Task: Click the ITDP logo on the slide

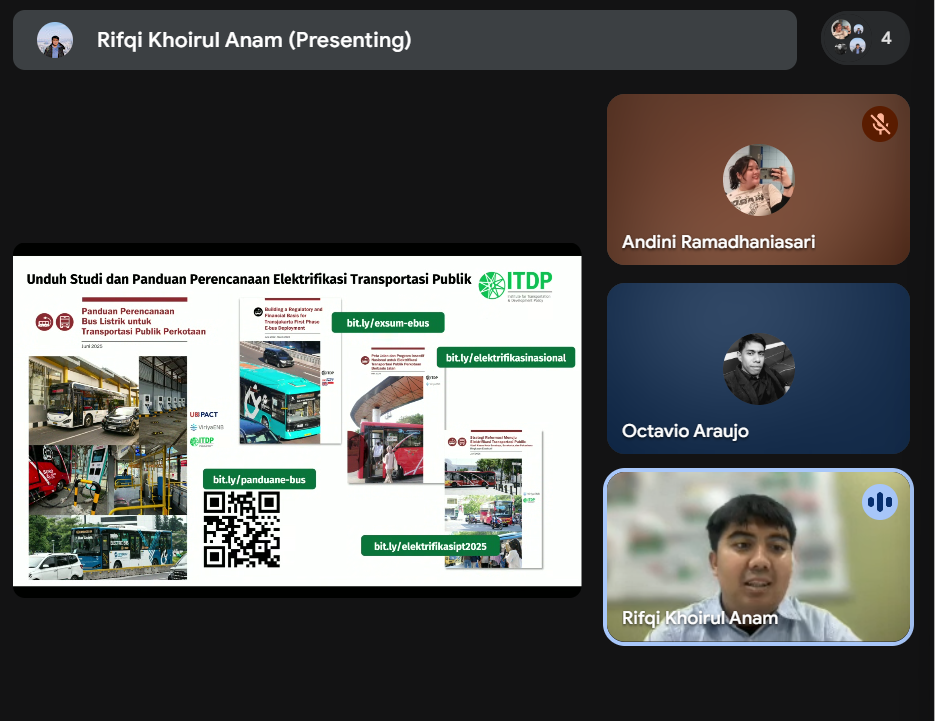Action: point(515,284)
